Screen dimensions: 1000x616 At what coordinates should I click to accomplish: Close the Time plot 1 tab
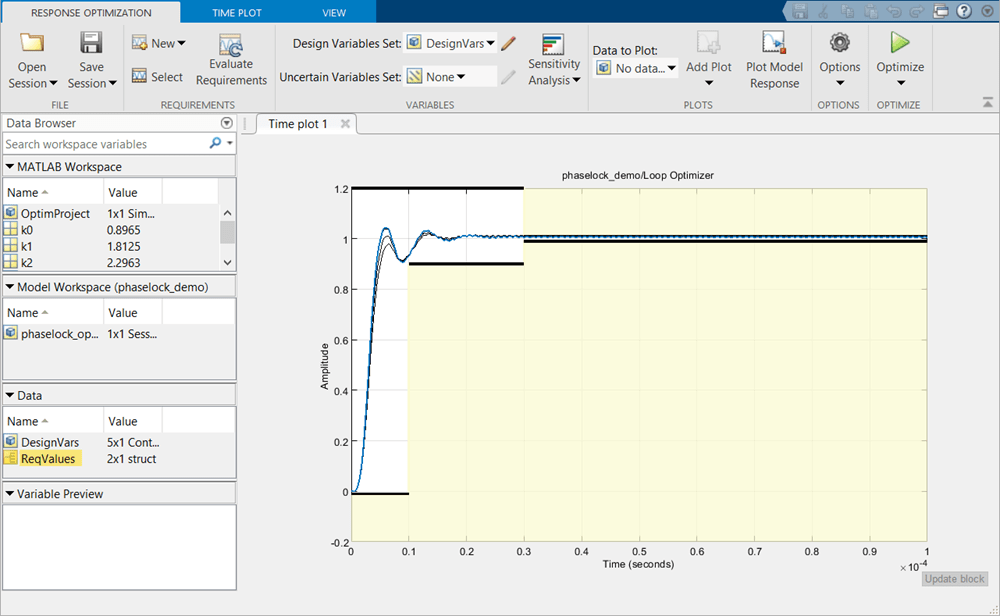(345, 124)
